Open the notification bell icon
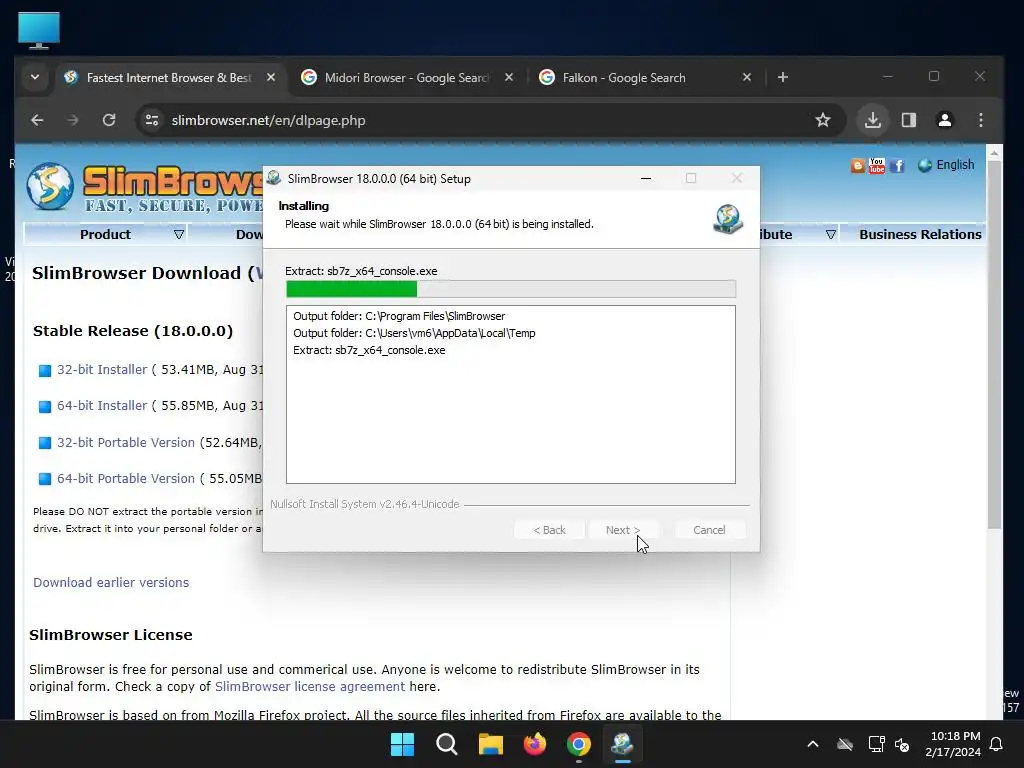Image resolution: width=1024 pixels, height=768 pixels. click(997, 744)
